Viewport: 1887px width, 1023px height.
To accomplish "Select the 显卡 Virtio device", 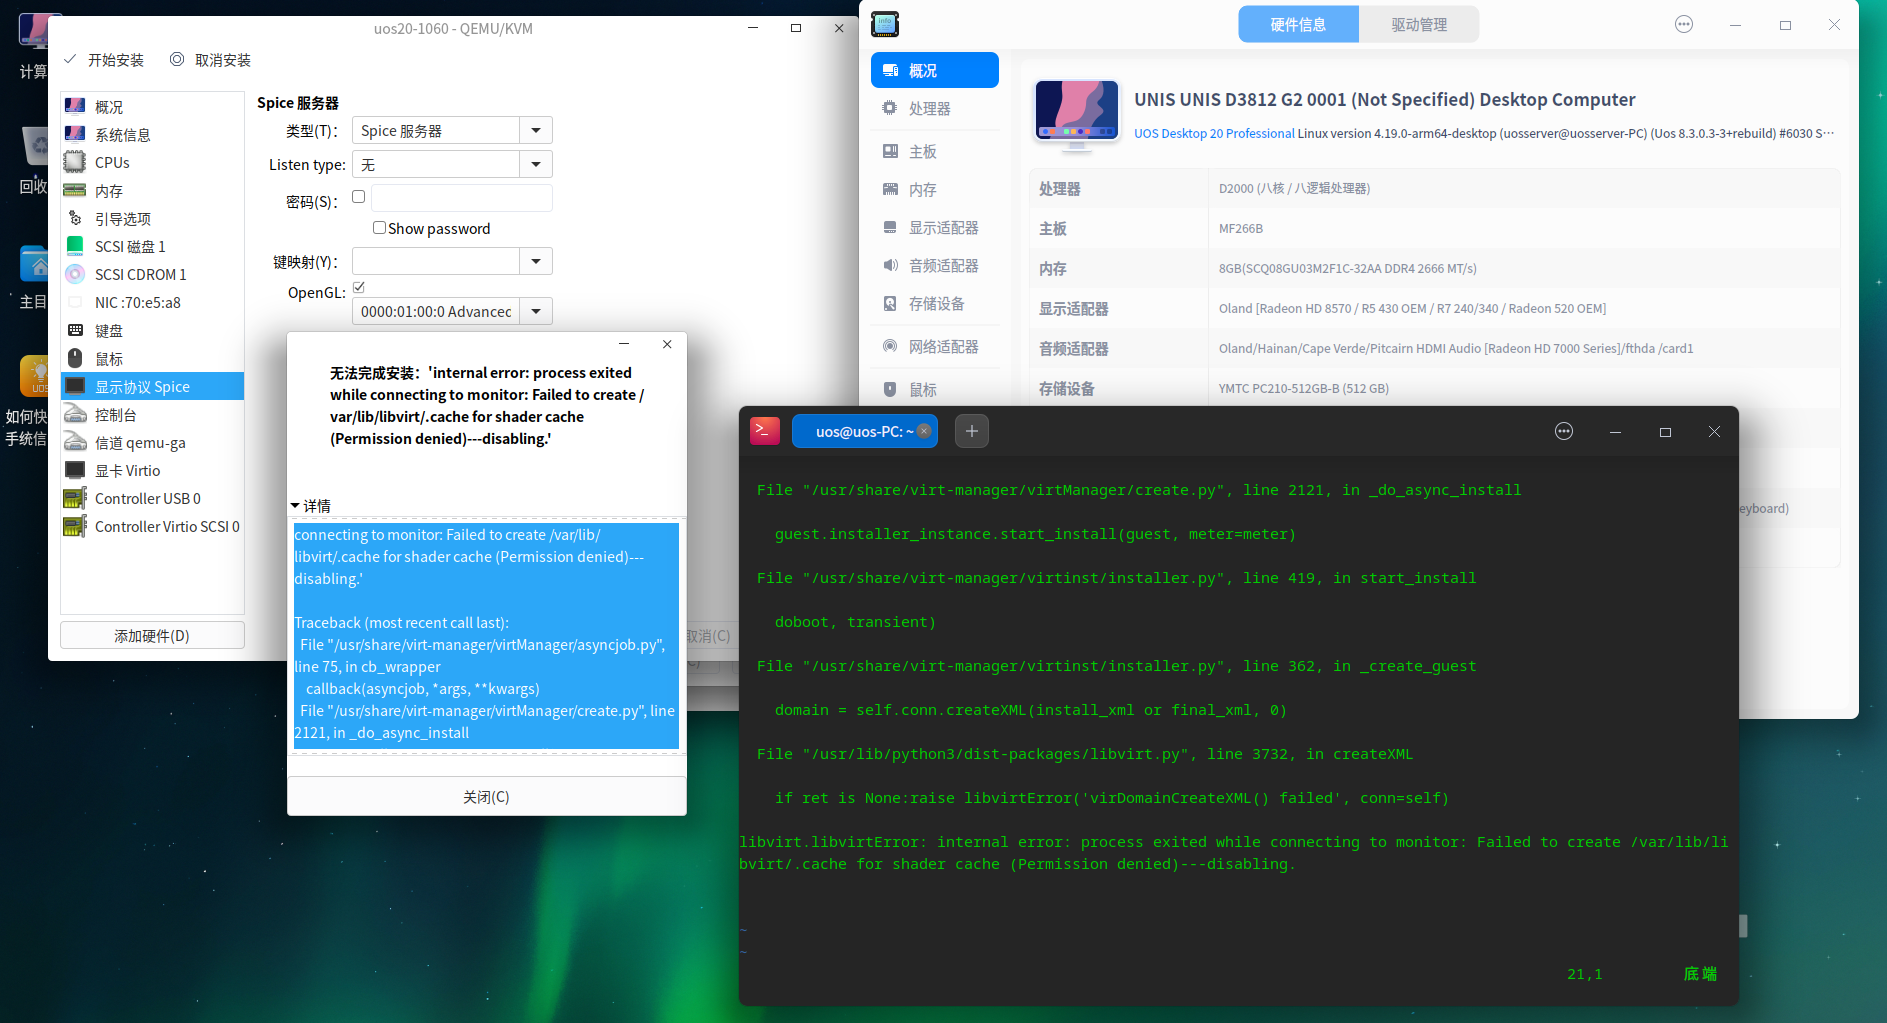I will pos(129,470).
